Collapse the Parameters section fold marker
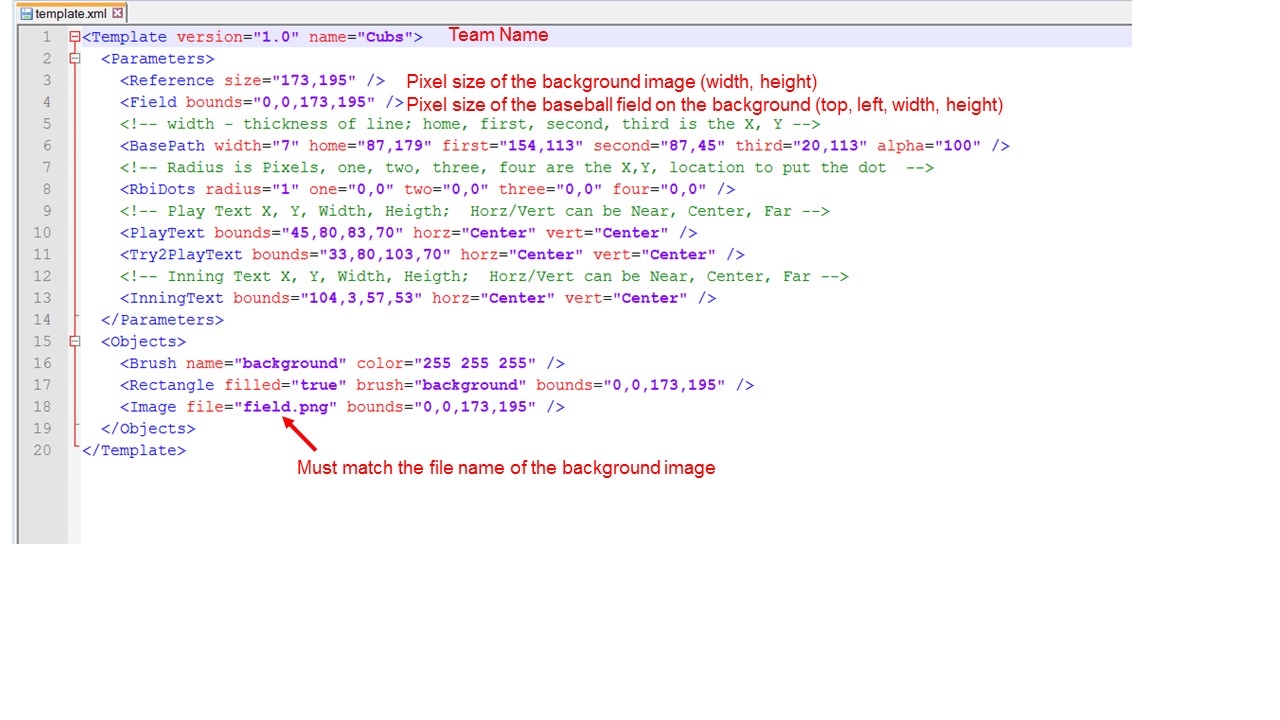Viewport: 1280px width, 720px height. point(74,58)
